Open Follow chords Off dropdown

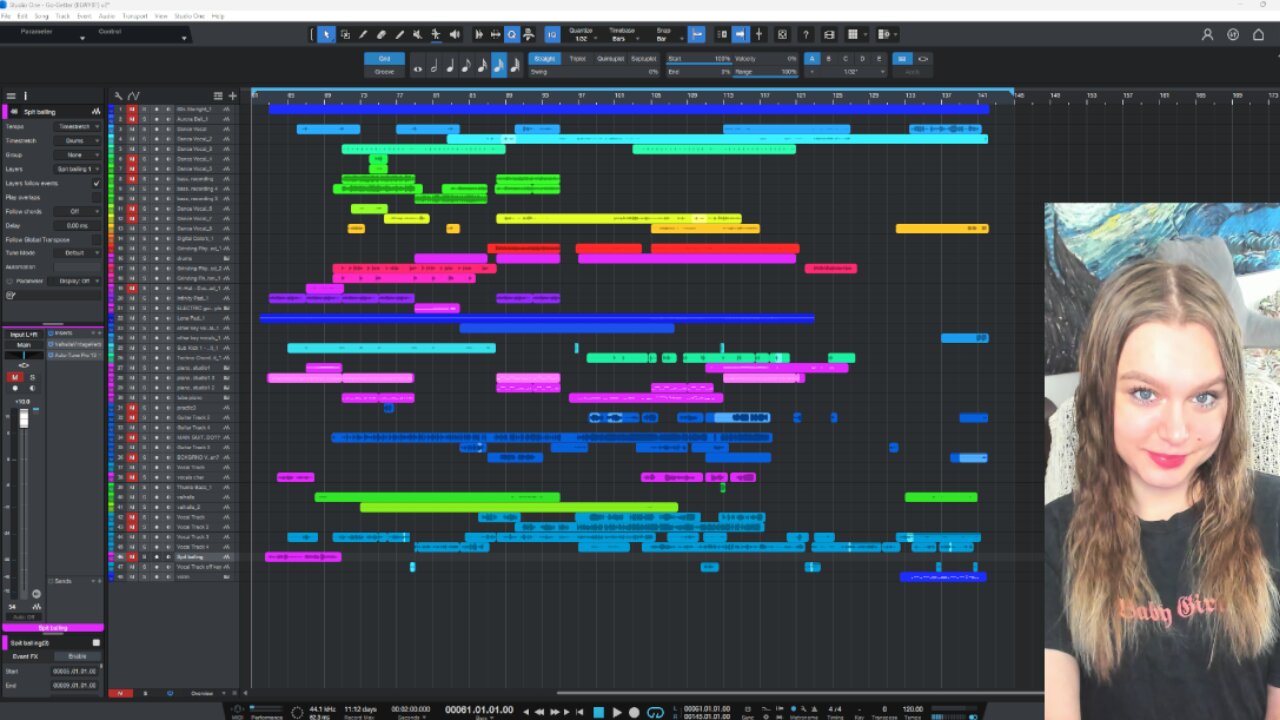[78, 211]
